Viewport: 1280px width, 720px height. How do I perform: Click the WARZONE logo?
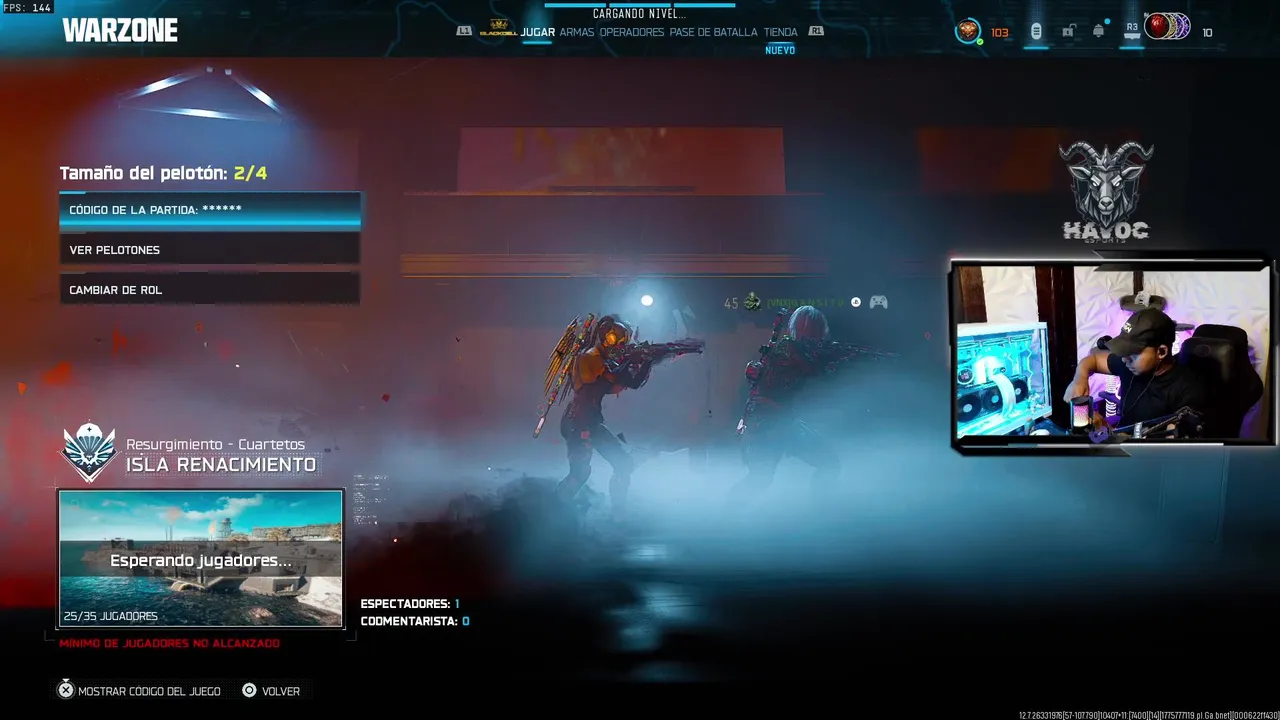(x=120, y=30)
